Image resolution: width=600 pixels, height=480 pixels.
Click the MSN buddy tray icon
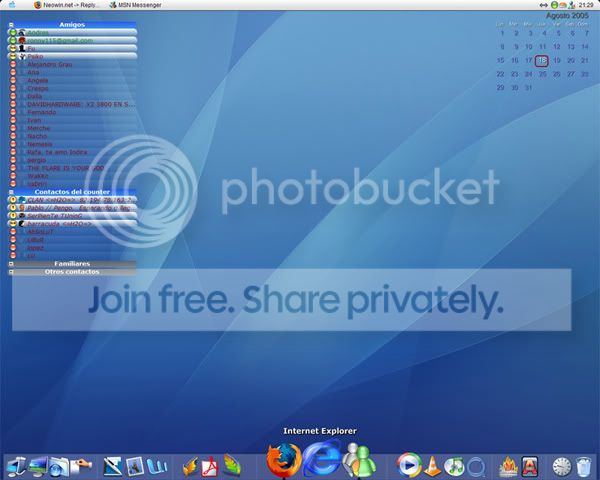tap(572, 5)
